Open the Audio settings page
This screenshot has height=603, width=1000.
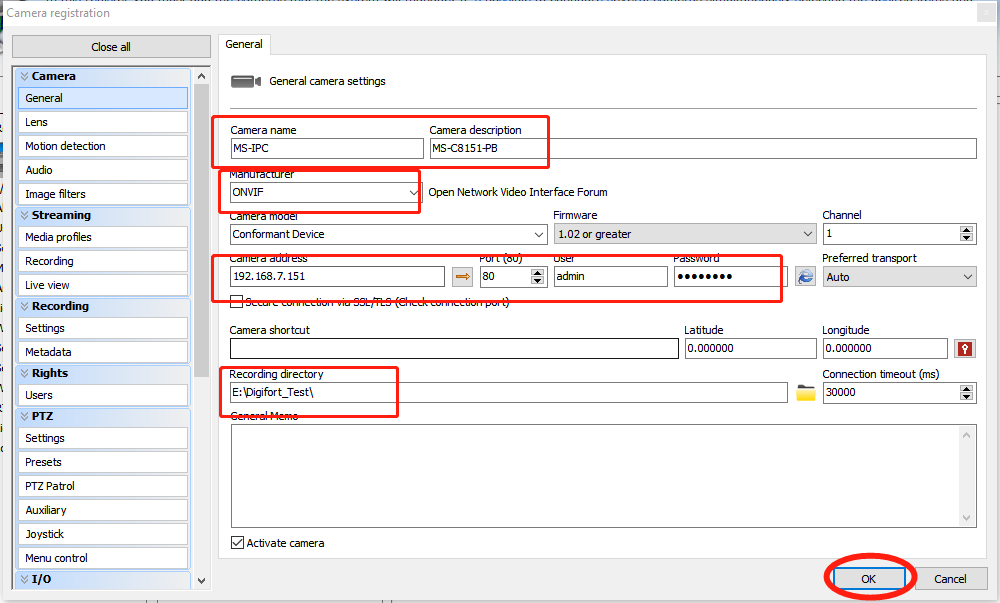(103, 170)
